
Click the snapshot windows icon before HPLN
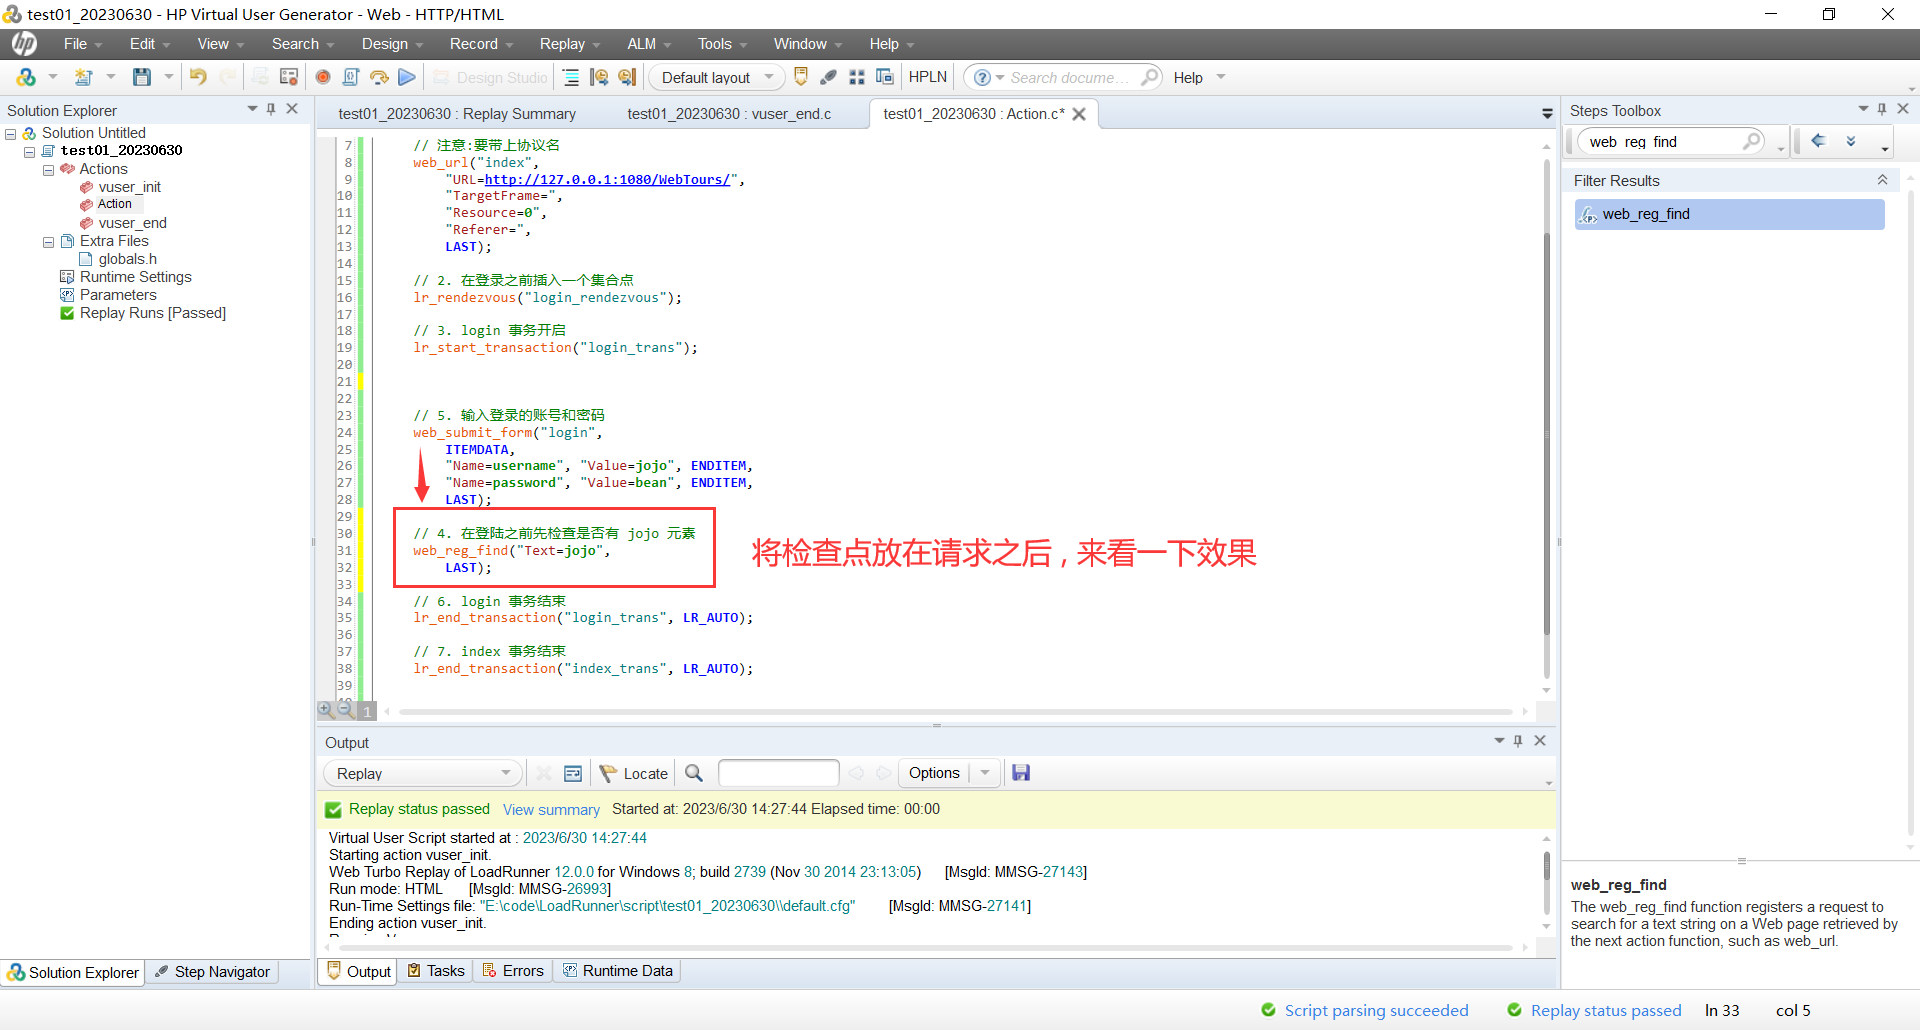pyautogui.click(x=885, y=77)
